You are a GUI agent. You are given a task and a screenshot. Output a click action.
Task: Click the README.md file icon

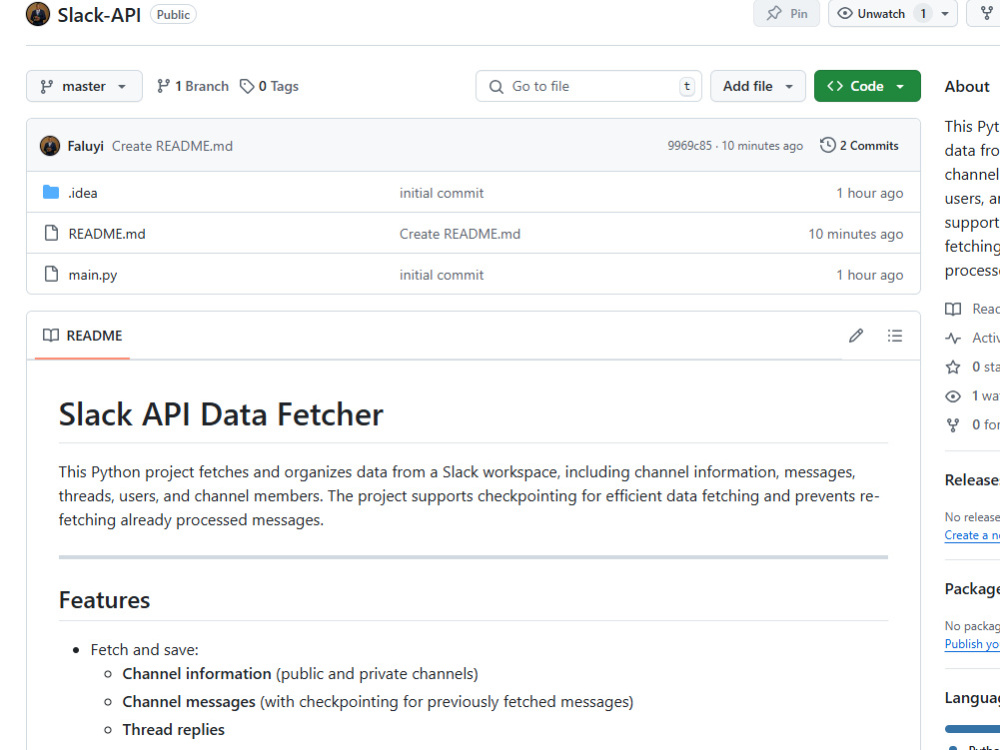[x=51, y=233]
